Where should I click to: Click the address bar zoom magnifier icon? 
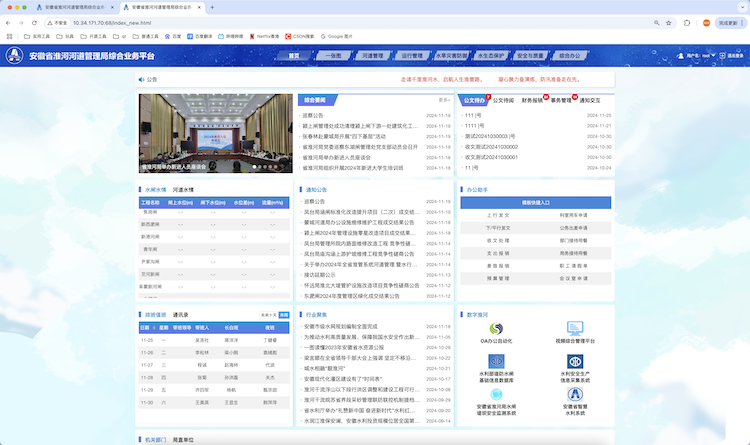pyautogui.click(x=657, y=22)
